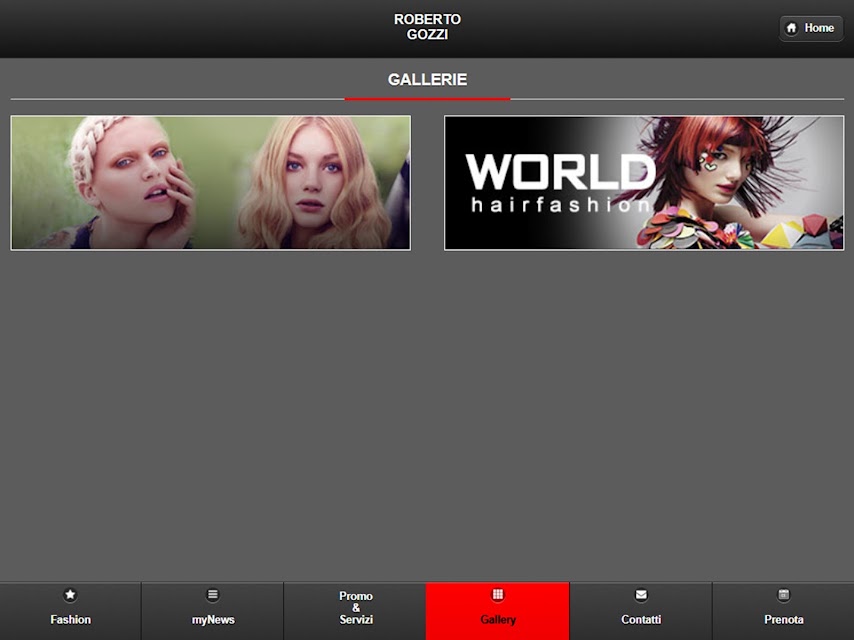This screenshot has height=640, width=854.
Task: Tap the calendar icon above Prenota
Action: coord(784,595)
